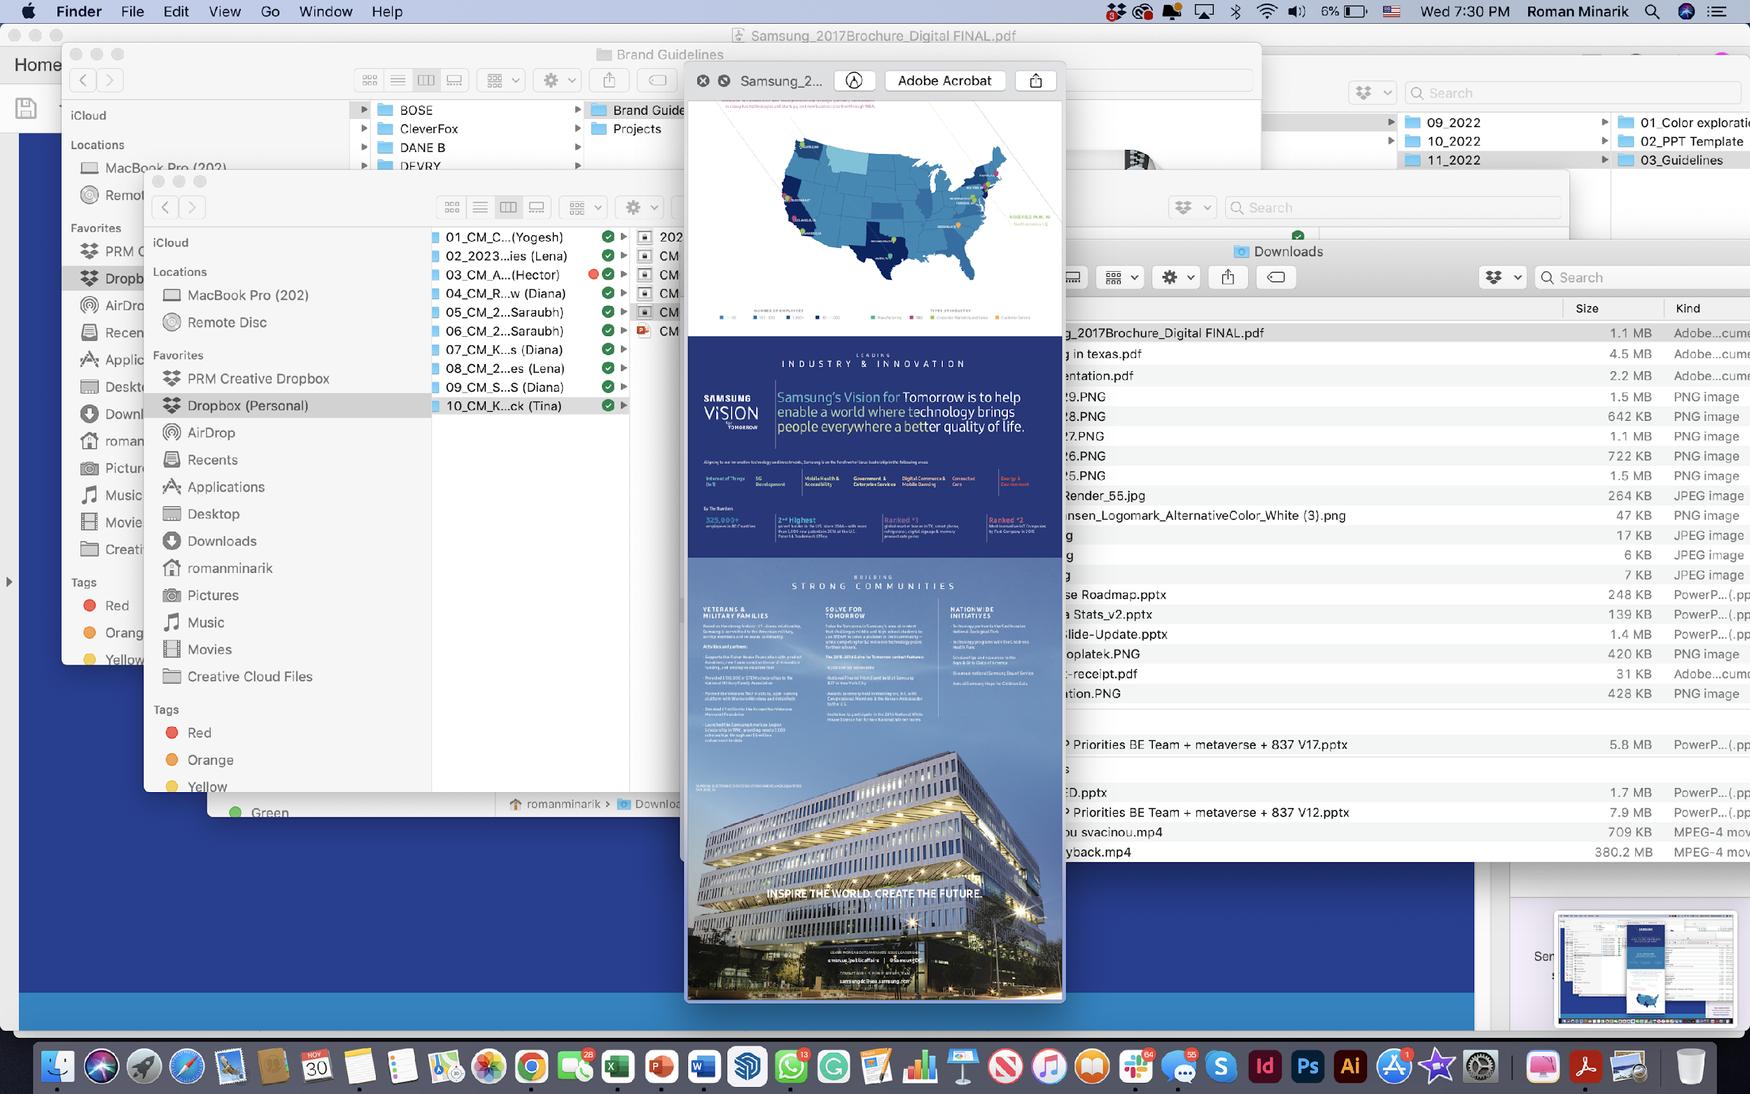Click the floating screenshot thumbnail preview
1750x1094 pixels.
coord(1646,968)
